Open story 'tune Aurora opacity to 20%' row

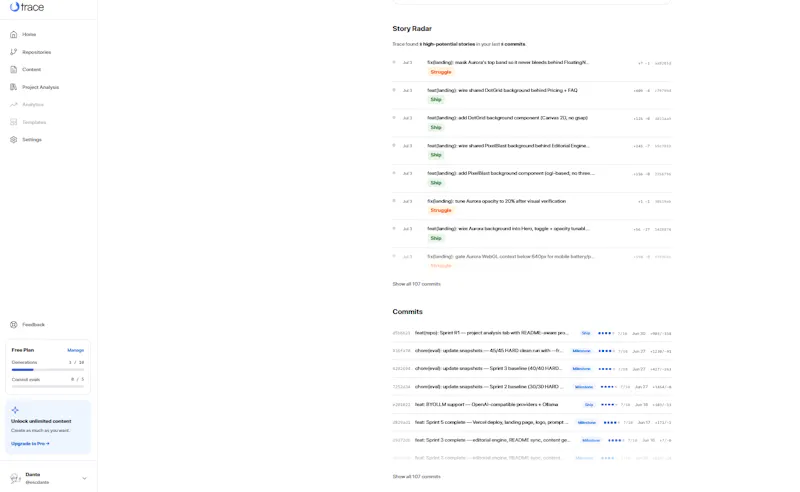(532, 206)
